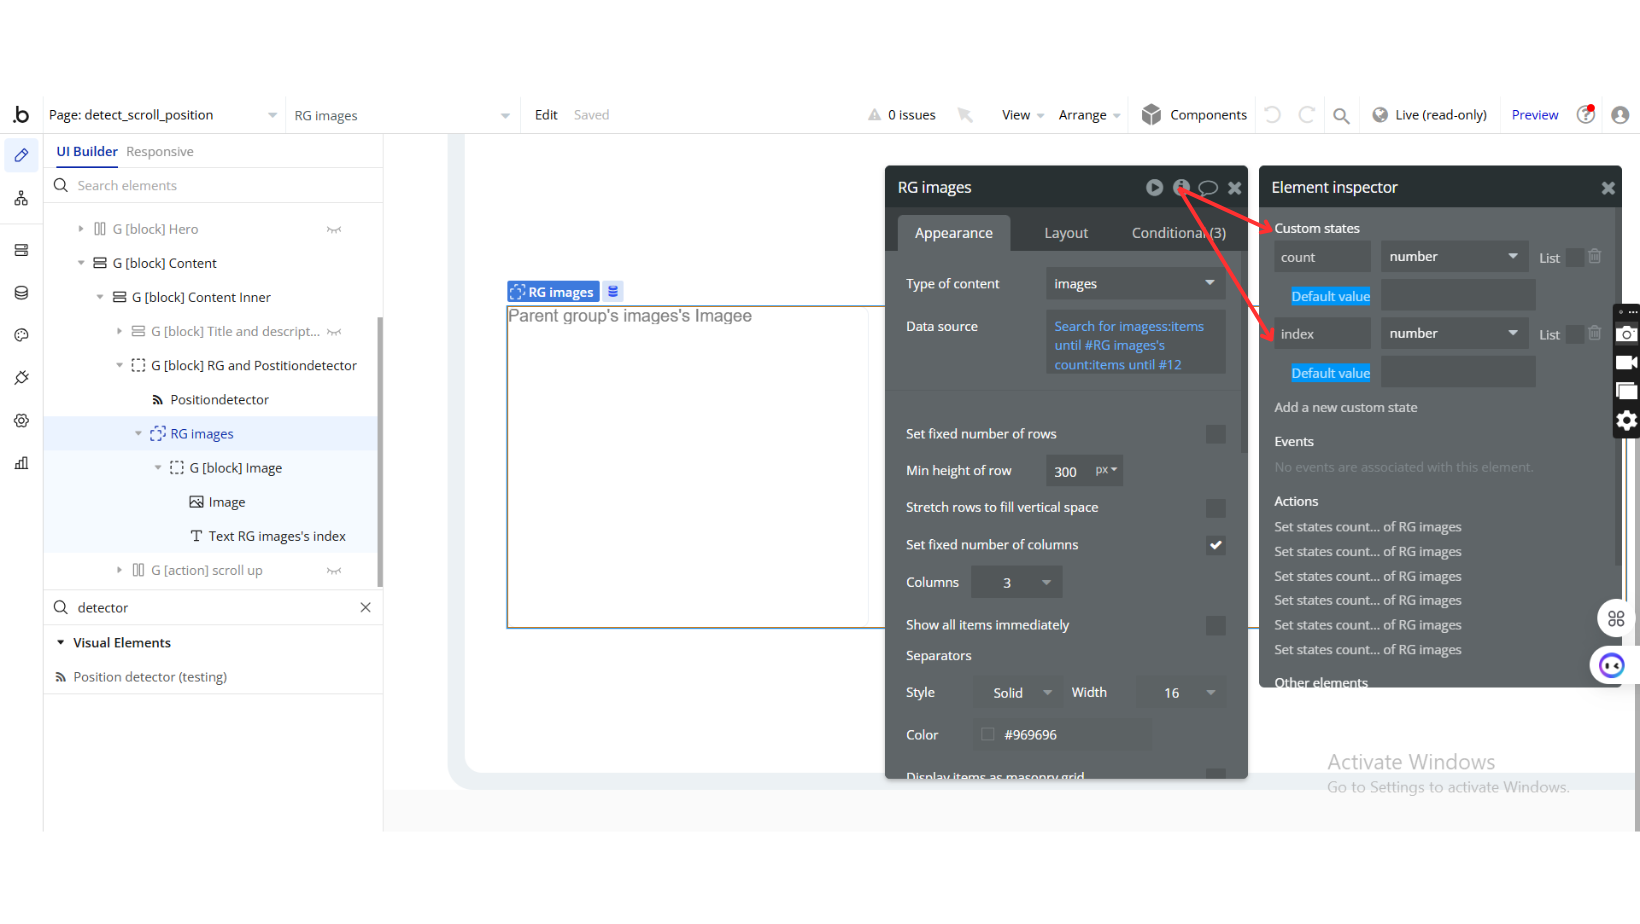
Task: Click the video record icon
Action: coord(1627,362)
